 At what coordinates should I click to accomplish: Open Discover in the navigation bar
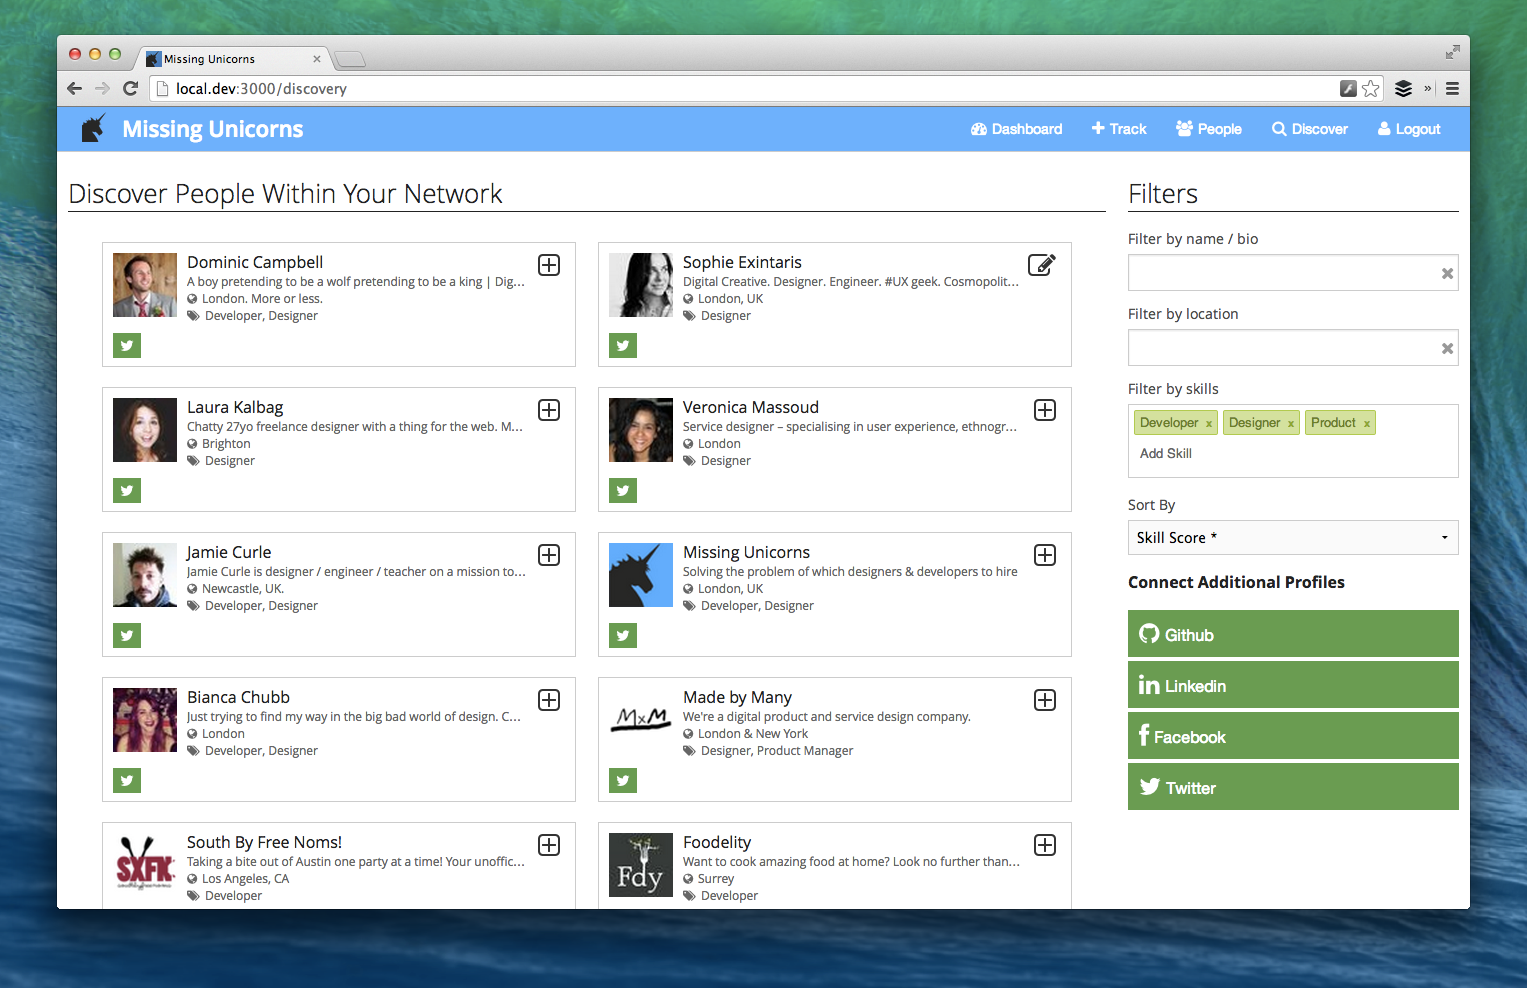1310,129
